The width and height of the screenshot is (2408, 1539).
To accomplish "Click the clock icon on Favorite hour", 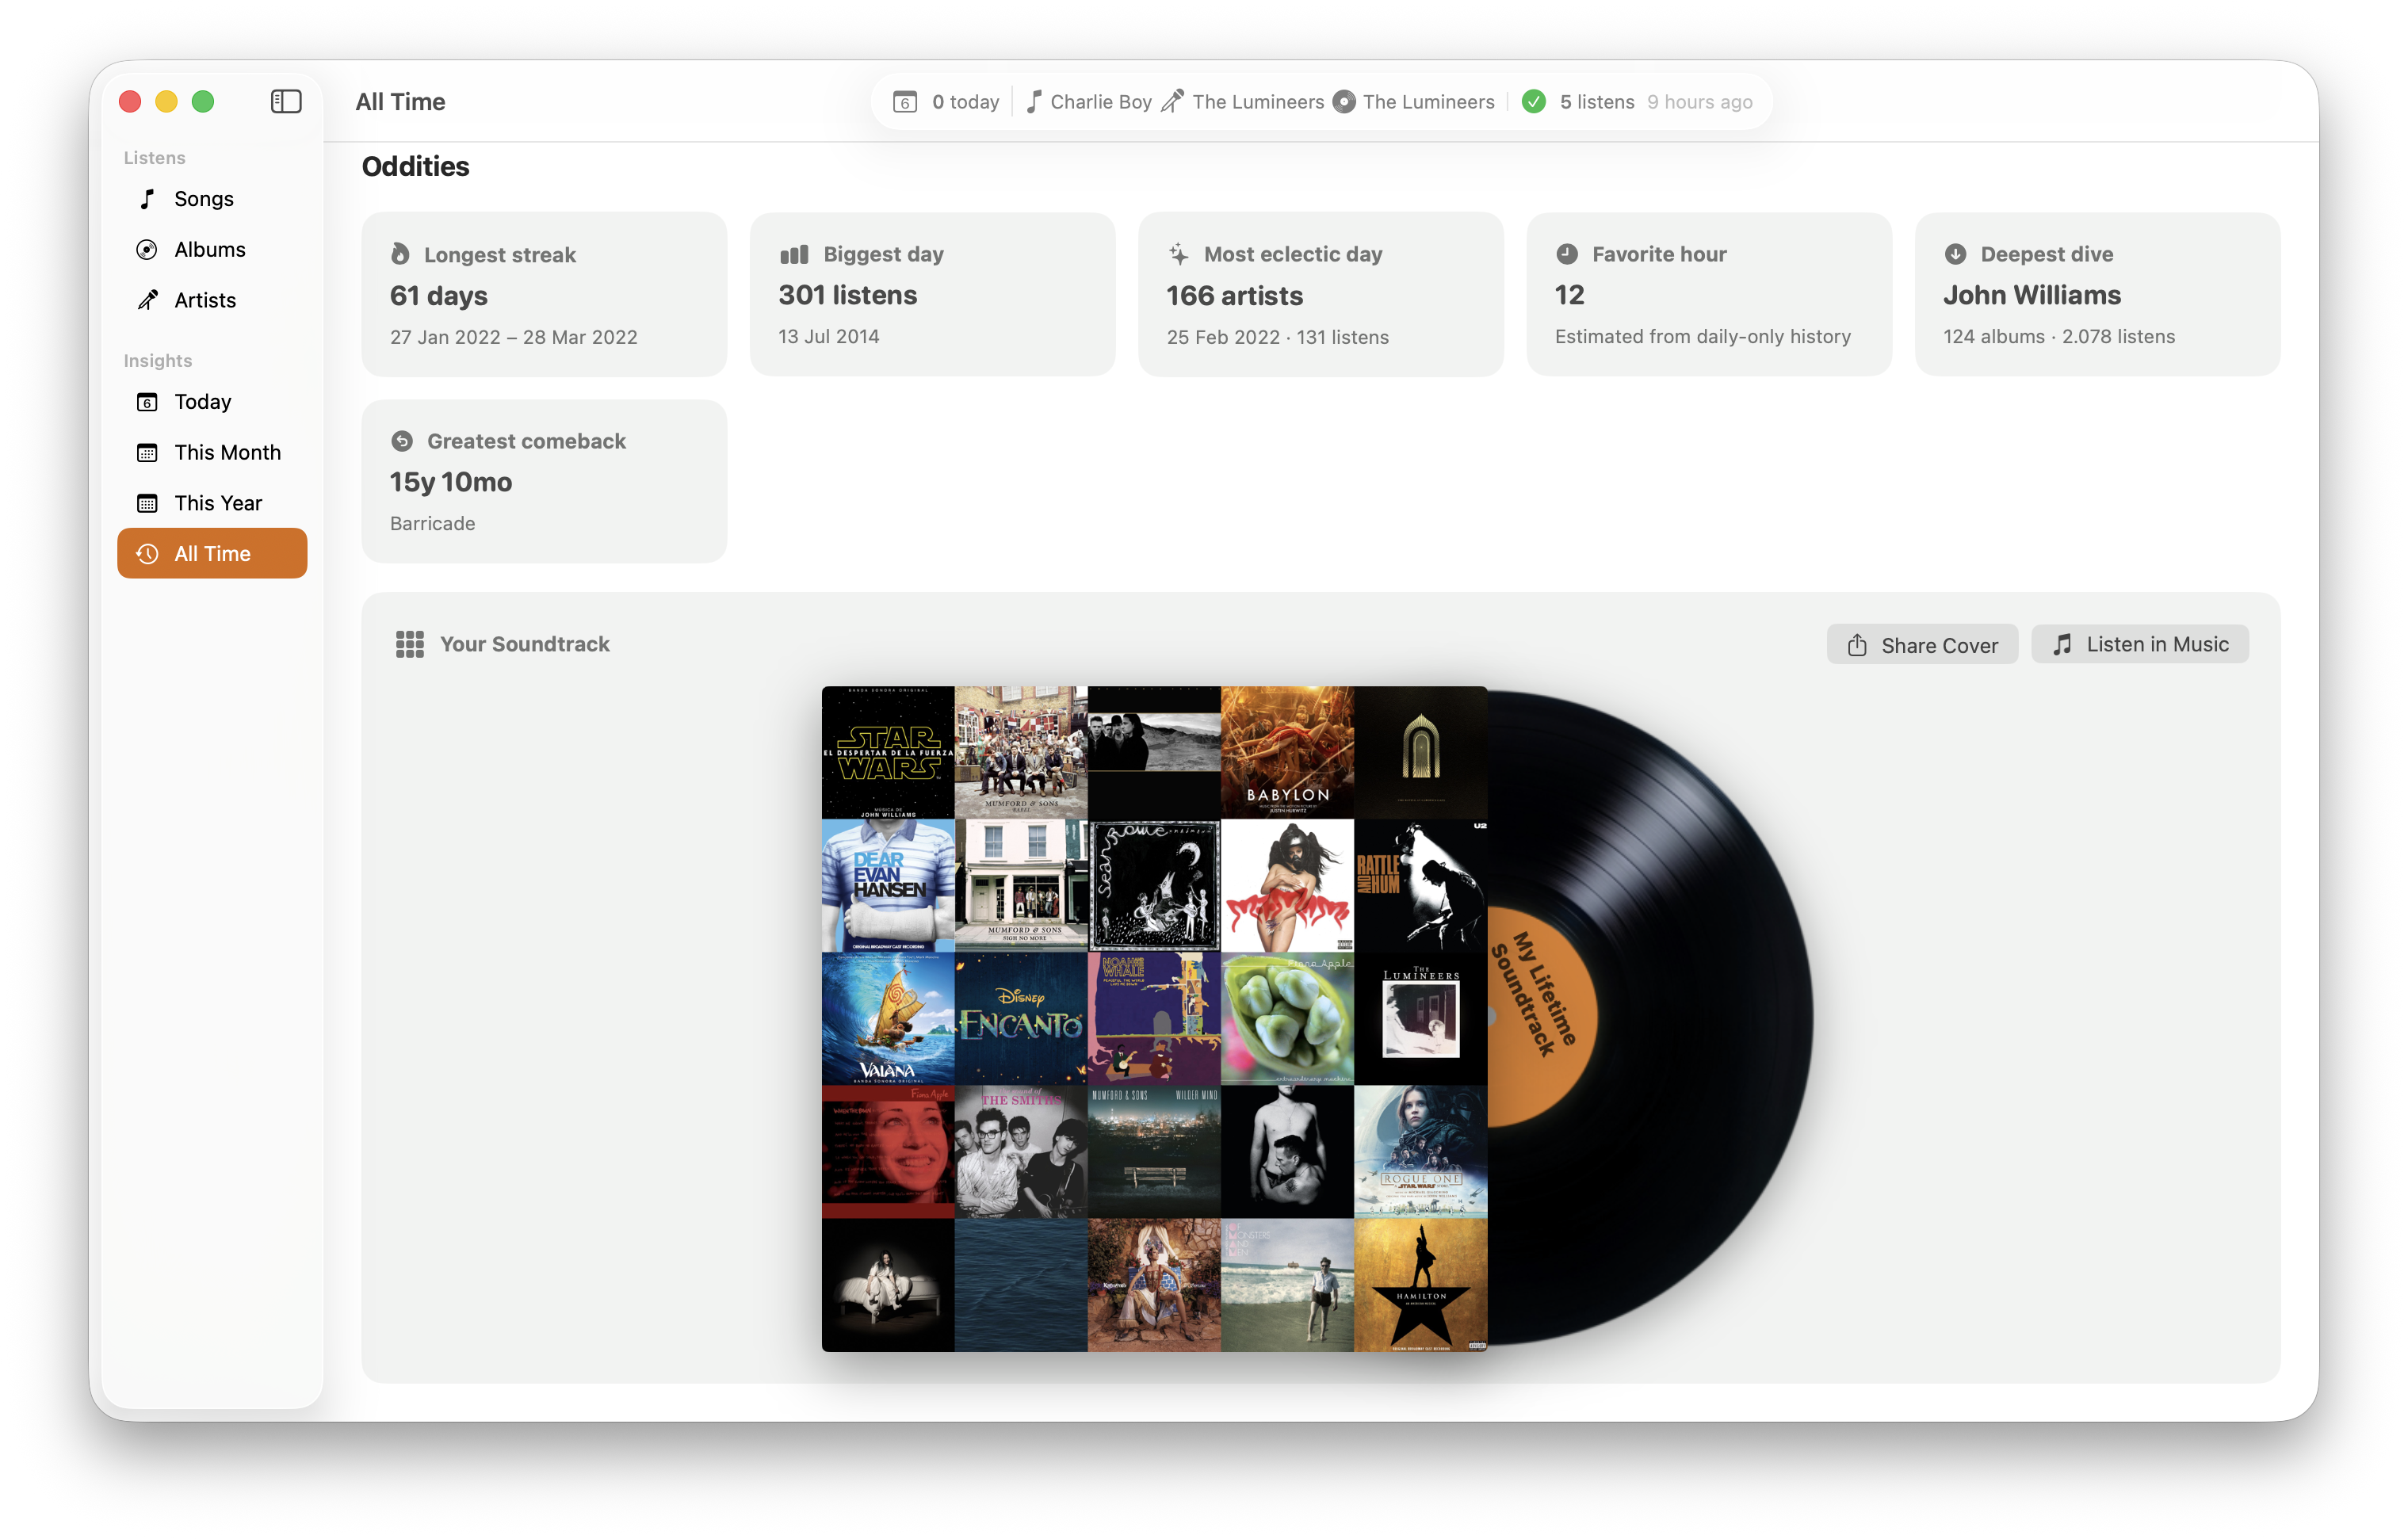I will (x=1567, y=254).
